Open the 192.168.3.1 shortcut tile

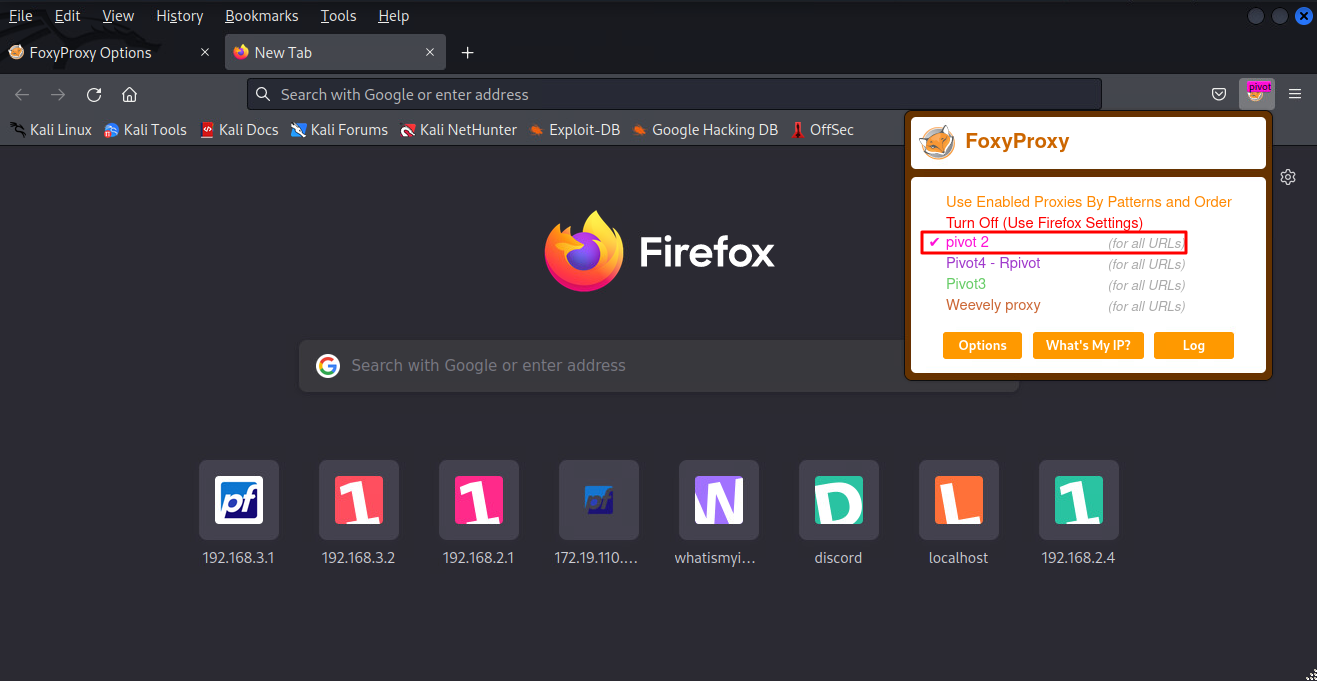pyautogui.click(x=238, y=500)
